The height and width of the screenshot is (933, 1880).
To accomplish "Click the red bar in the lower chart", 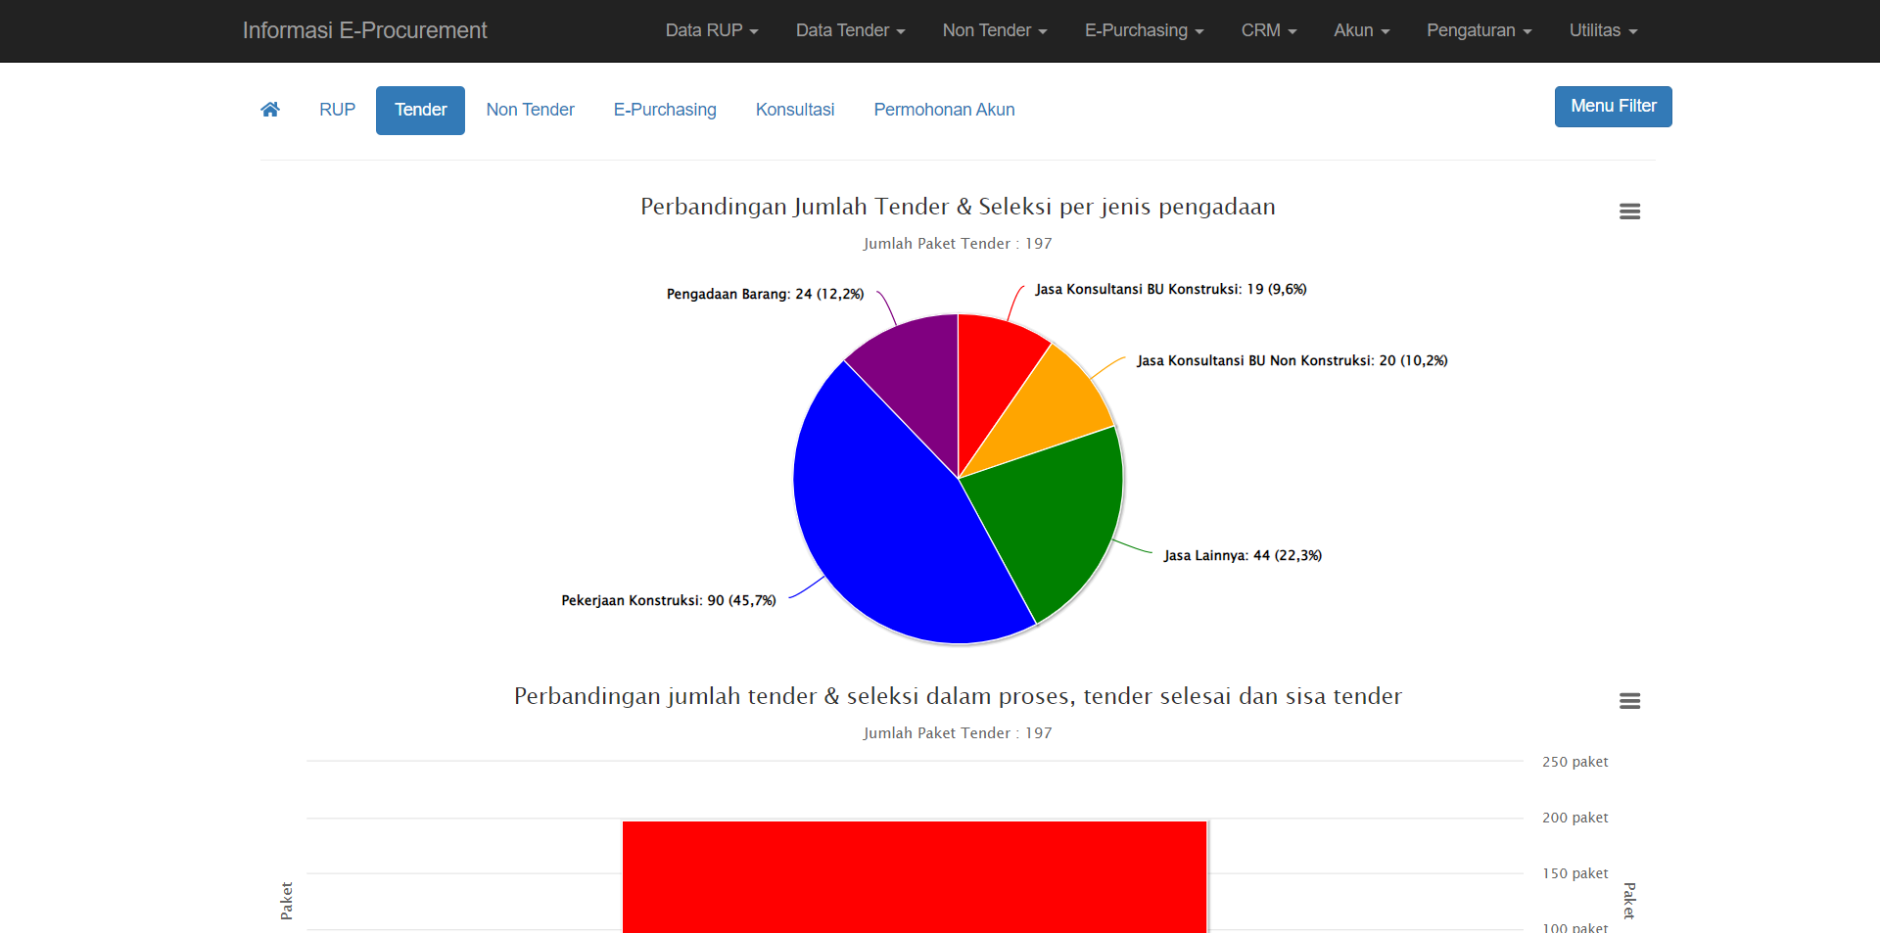I will point(915,875).
